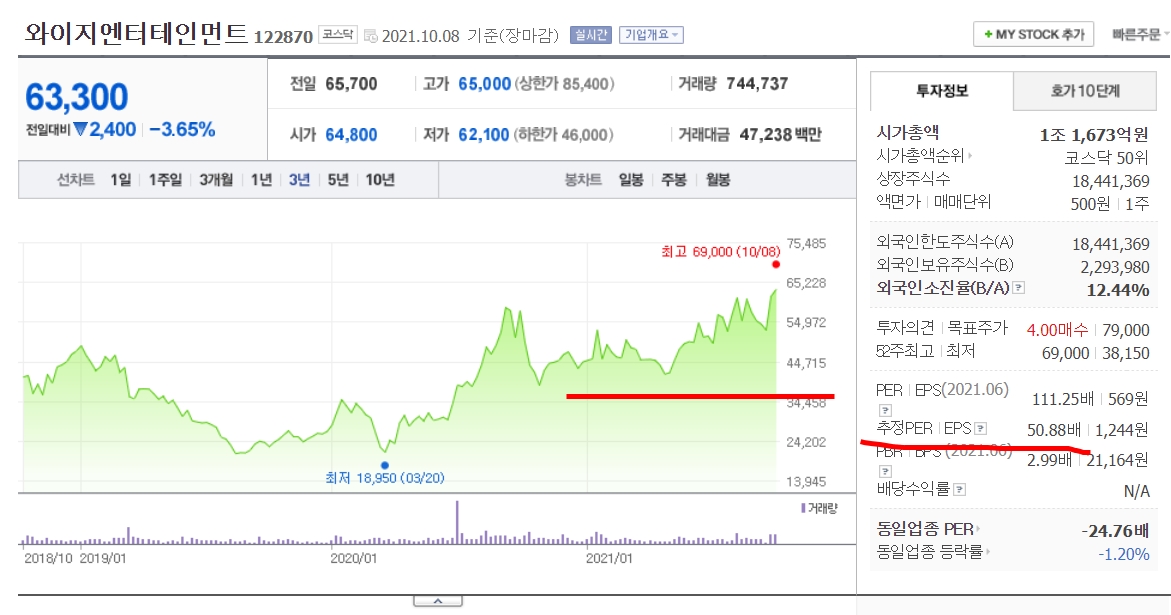The image size is (1171, 615).
Task: Click the blue 최저 18,950 marker dot
Action: (x=385, y=465)
